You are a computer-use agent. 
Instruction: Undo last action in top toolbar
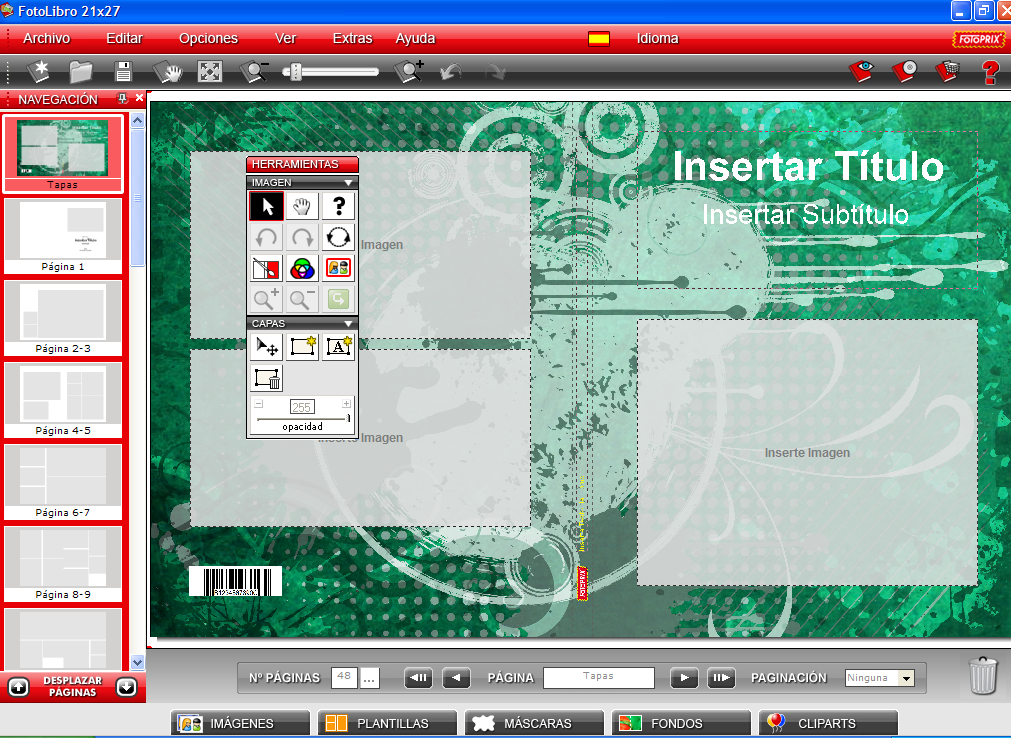click(x=451, y=72)
